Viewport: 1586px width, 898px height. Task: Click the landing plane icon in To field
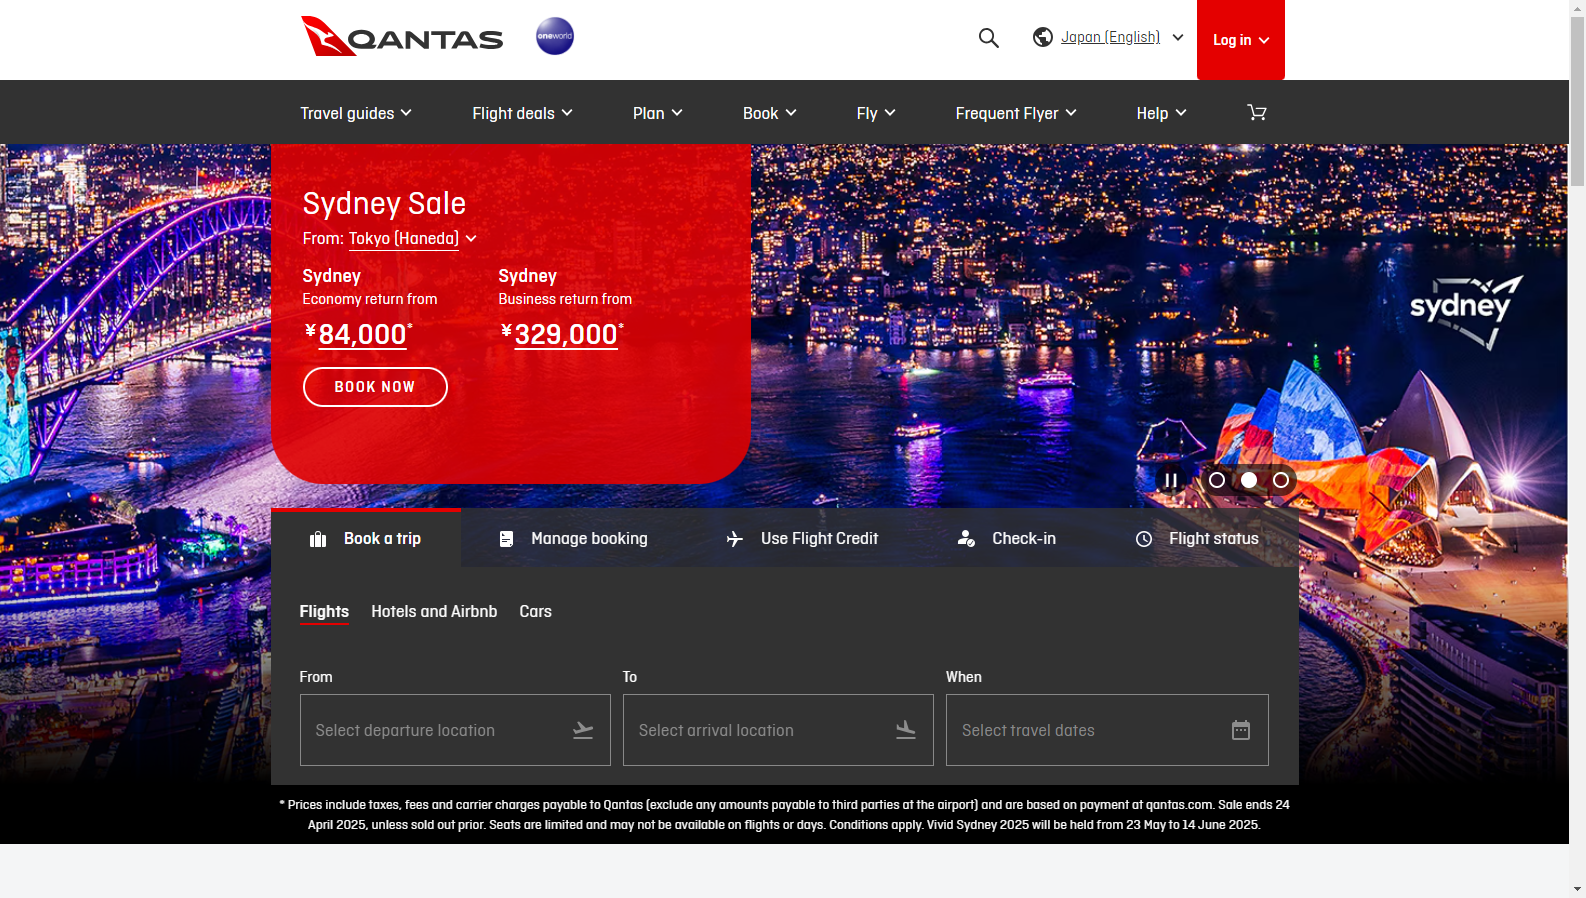pos(906,731)
